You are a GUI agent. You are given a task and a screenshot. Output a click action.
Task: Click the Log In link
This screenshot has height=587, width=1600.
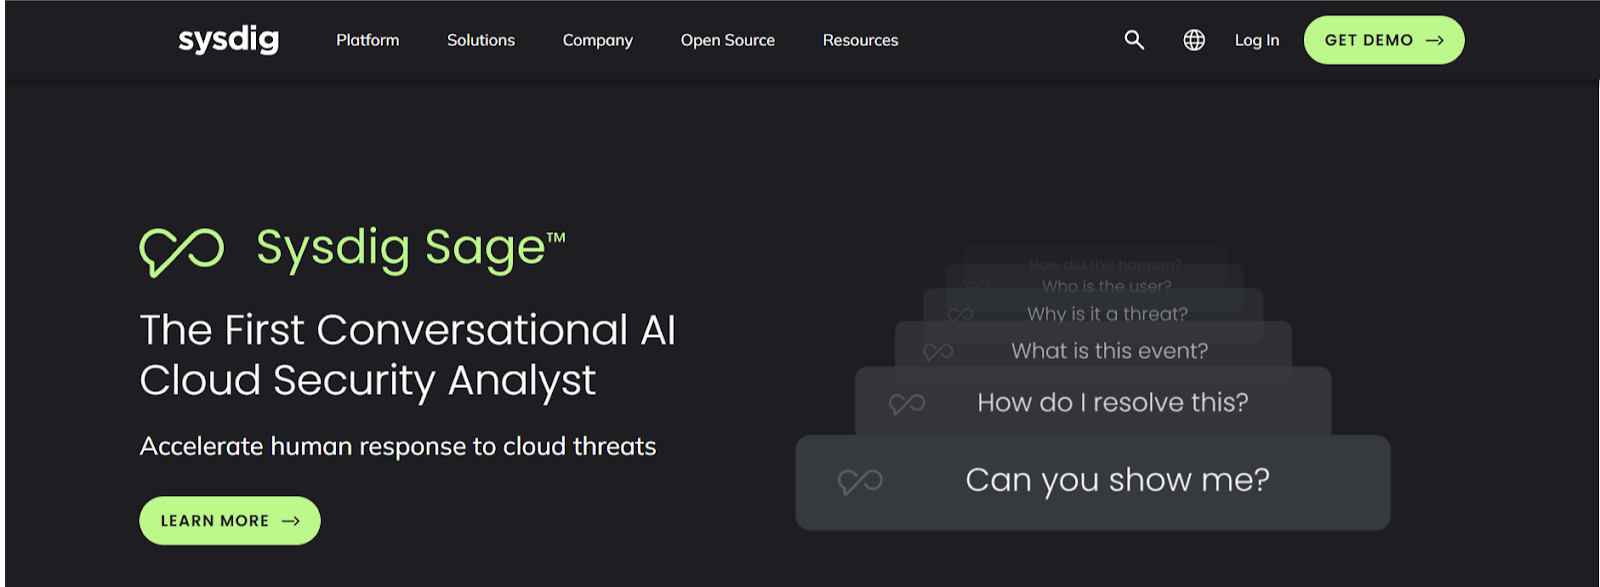[x=1257, y=40]
